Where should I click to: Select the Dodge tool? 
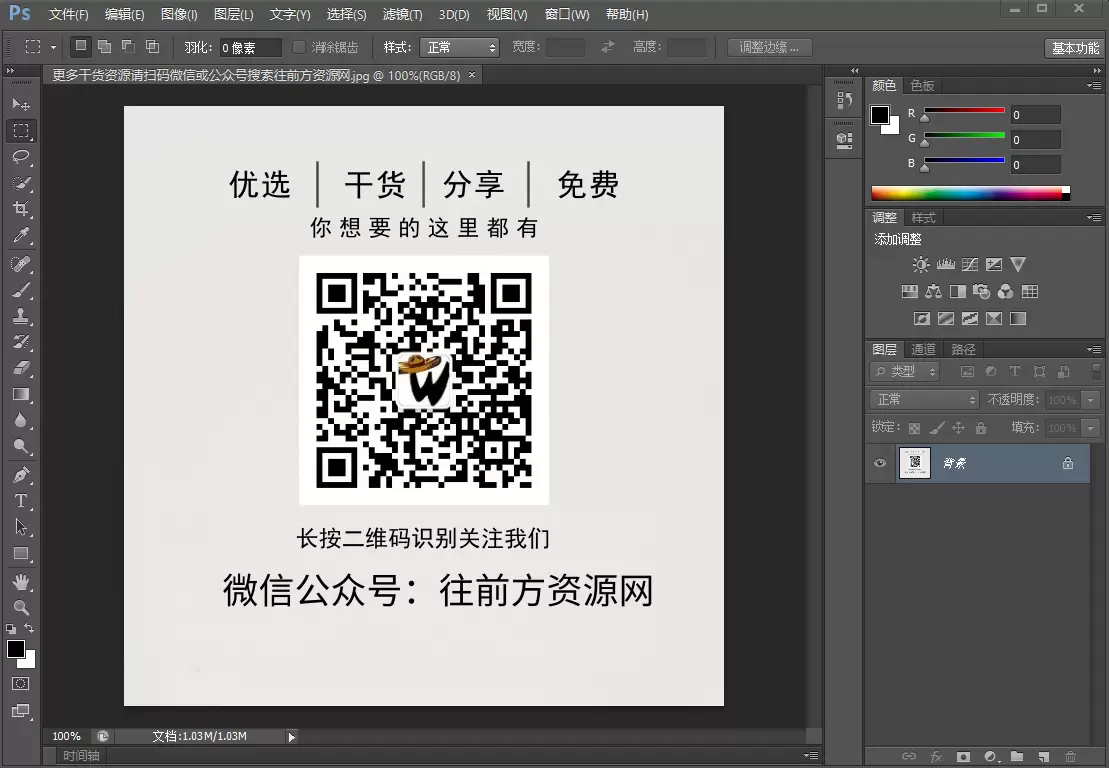(21, 446)
